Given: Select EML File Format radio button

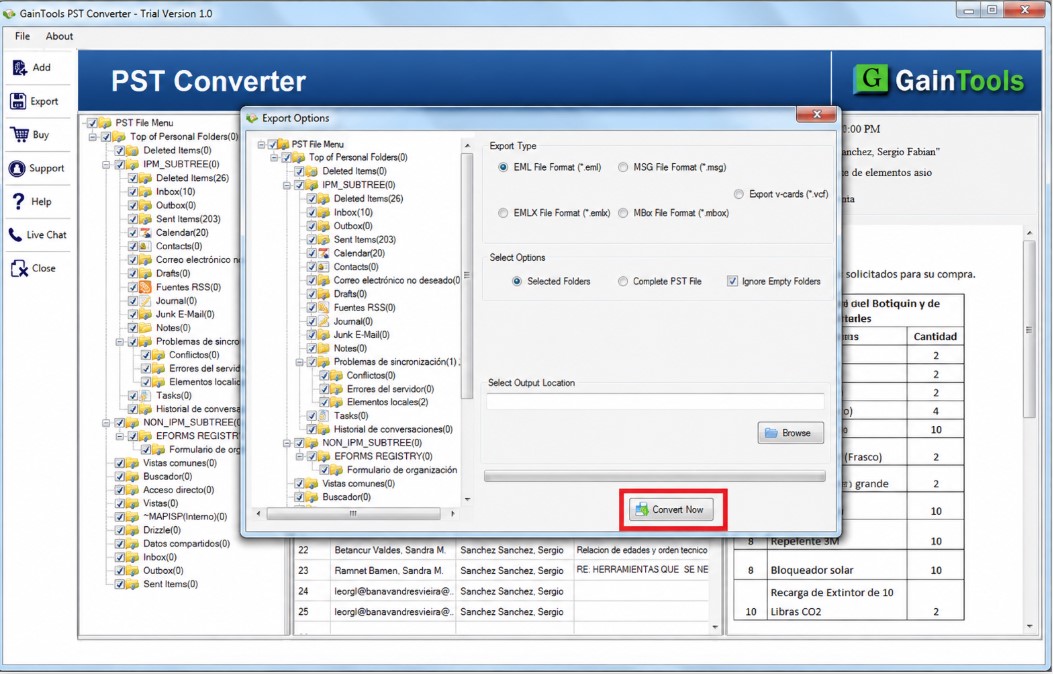Looking at the screenshot, I should (503, 167).
